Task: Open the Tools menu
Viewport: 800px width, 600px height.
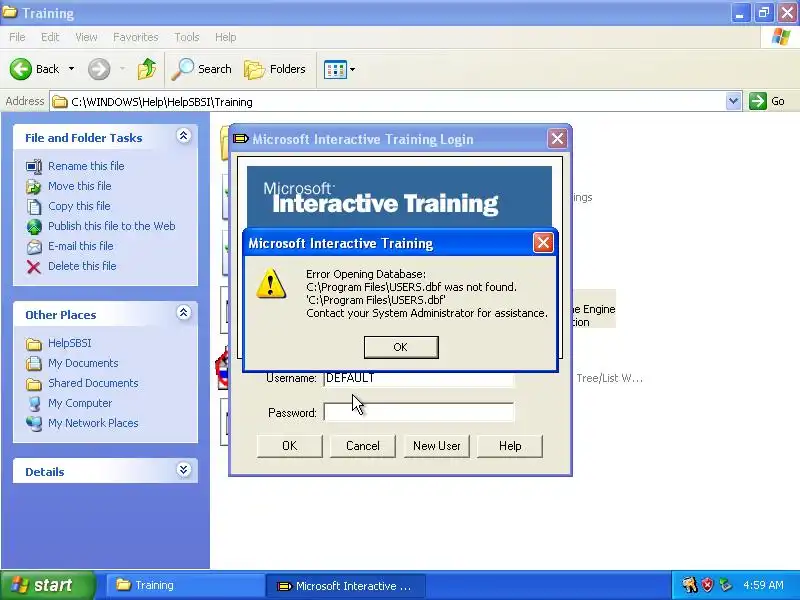Action: pyautogui.click(x=187, y=37)
